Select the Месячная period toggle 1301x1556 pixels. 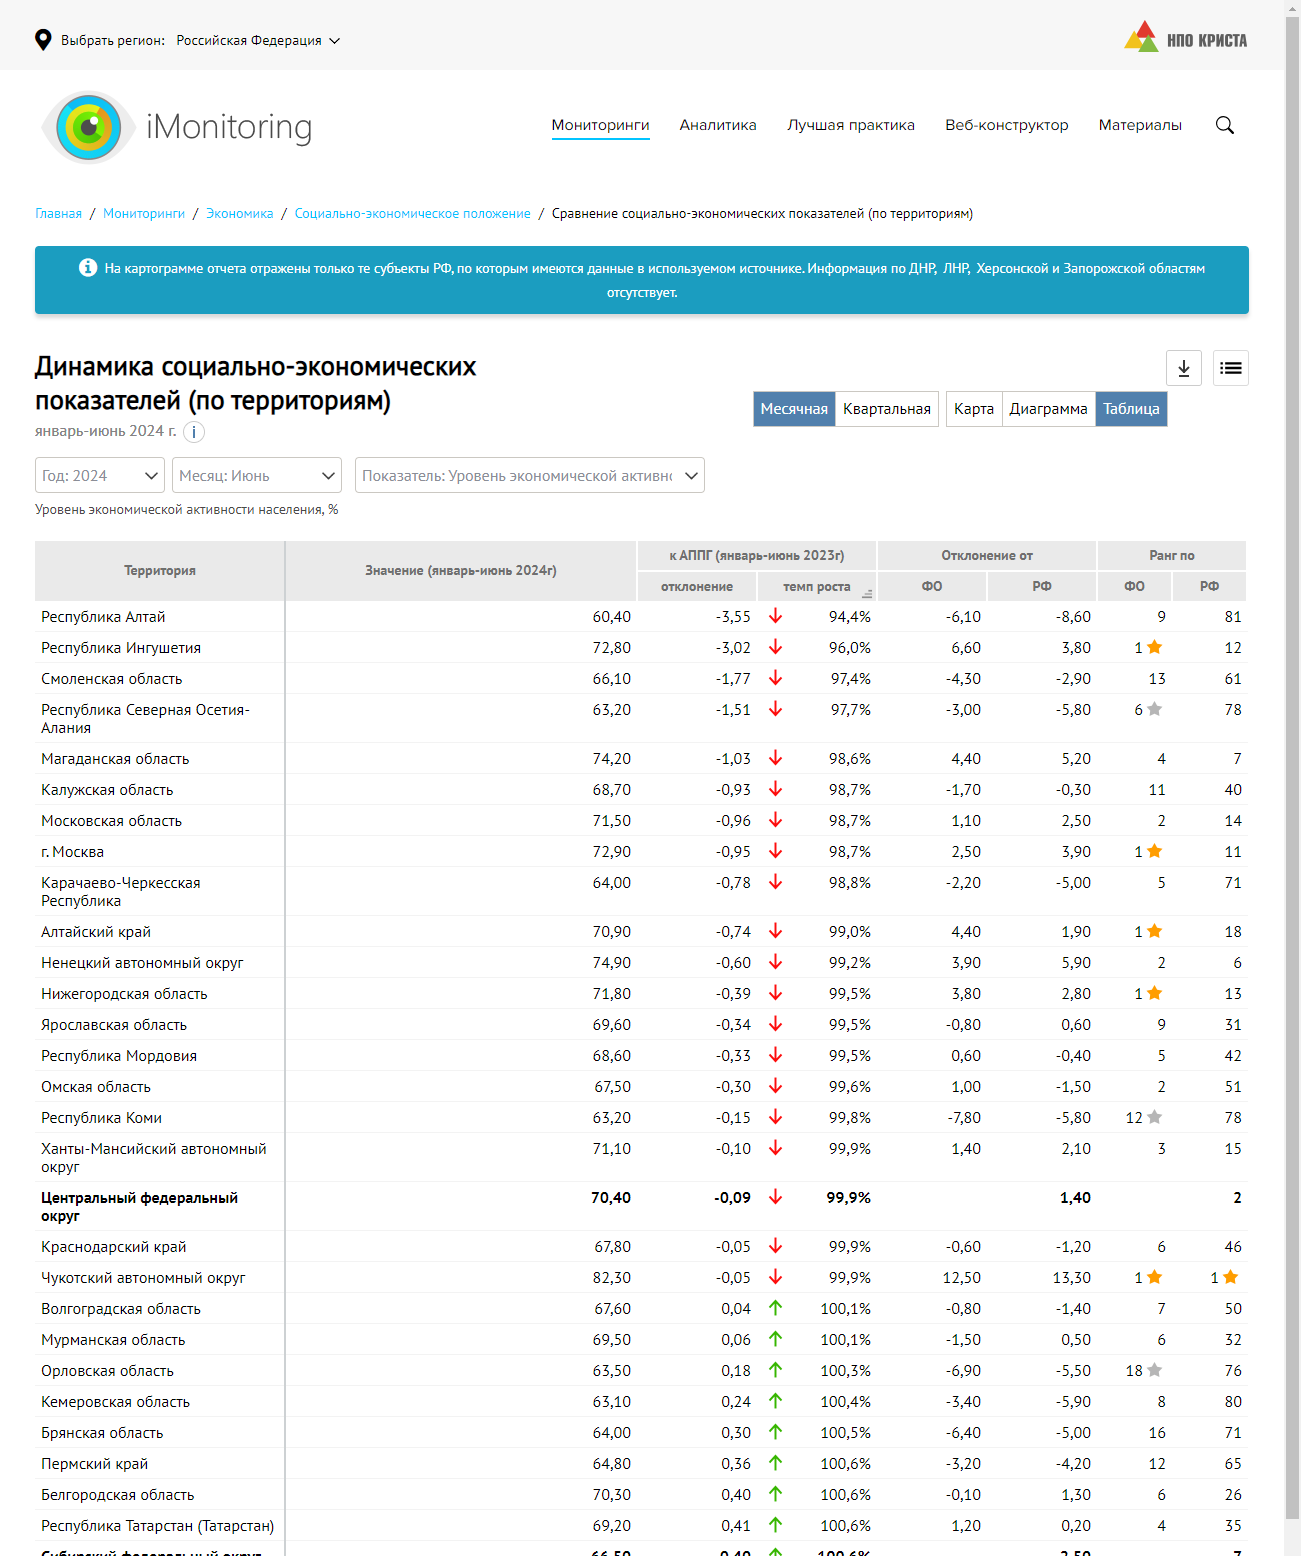tap(794, 409)
